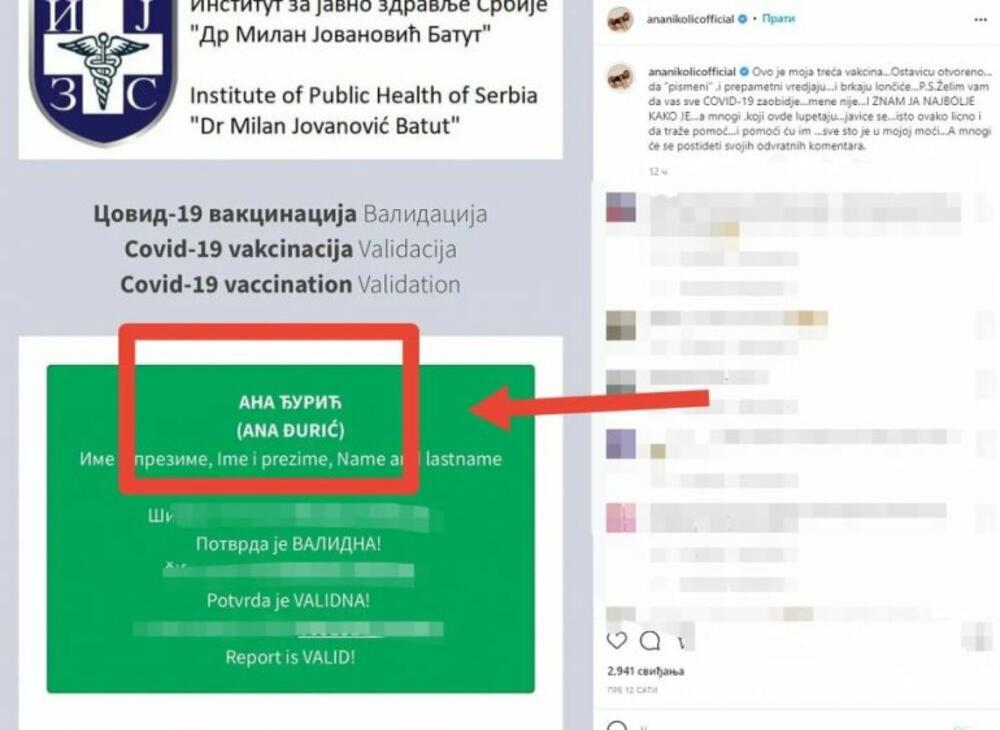The height and width of the screenshot is (730, 1000).
Task: View the 2.941 свиђања likes list
Action: (645, 671)
